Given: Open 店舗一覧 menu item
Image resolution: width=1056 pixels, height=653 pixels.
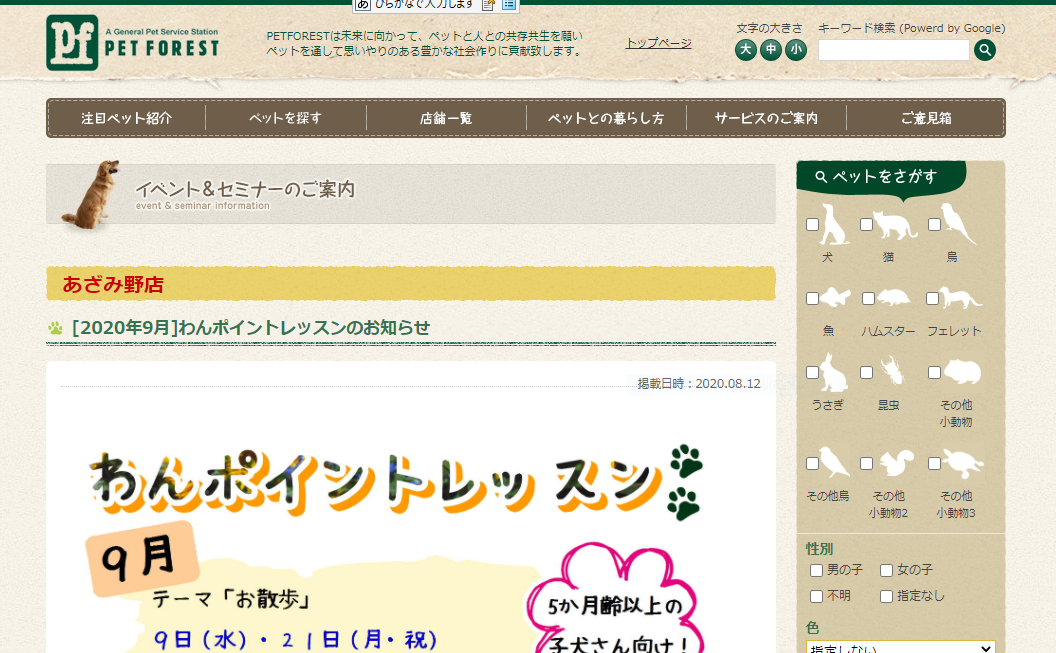Looking at the screenshot, I should pyautogui.click(x=446, y=118).
